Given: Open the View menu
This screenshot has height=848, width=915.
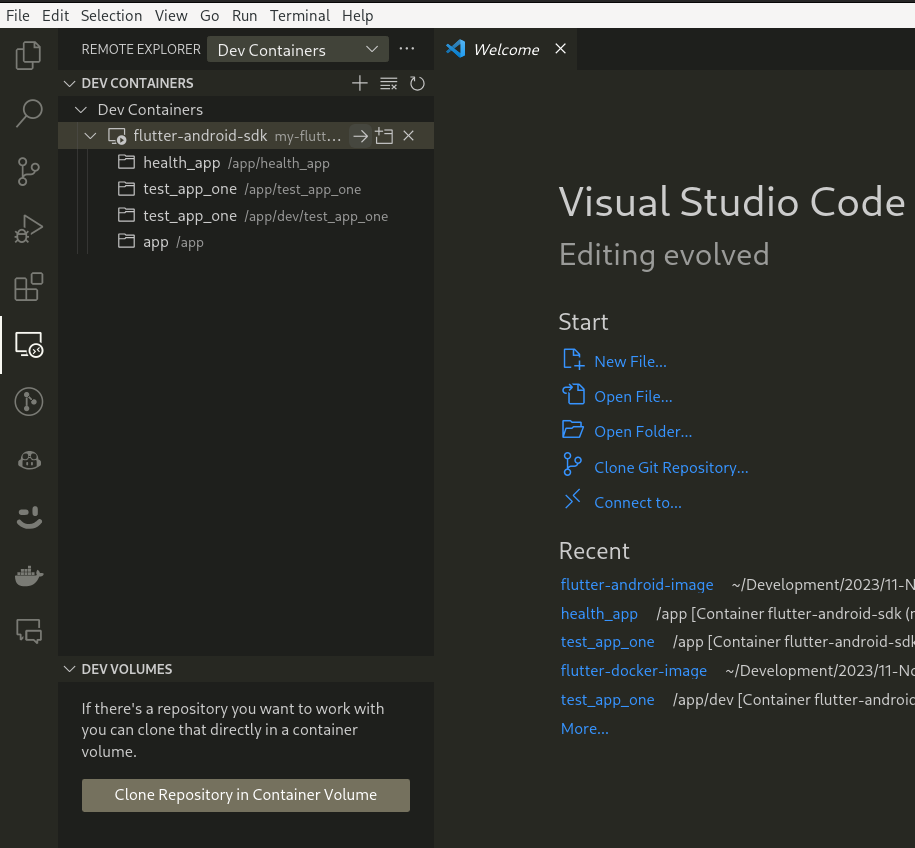Looking at the screenshot, I should tap(171, 16).
